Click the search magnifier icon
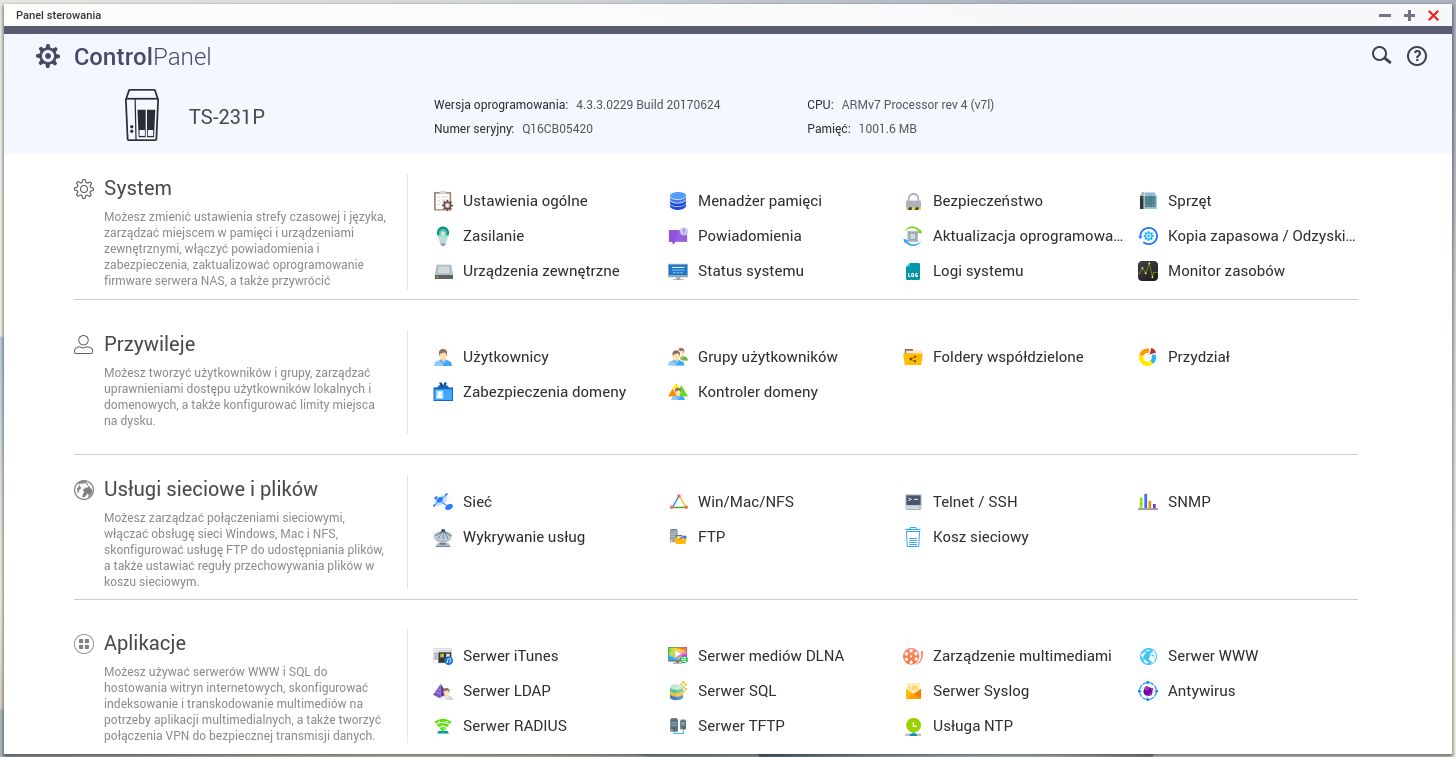Image resolution: width=1456 pixels, height=757 pixels. (1381, 56)
